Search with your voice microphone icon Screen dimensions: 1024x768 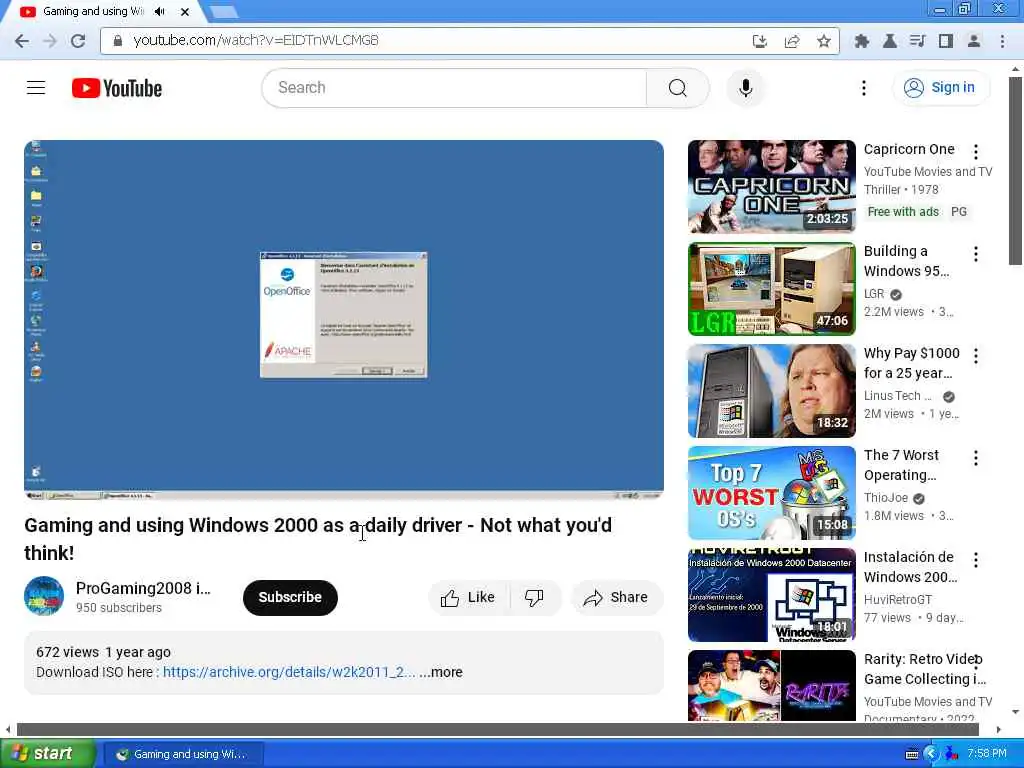(745, 88)
